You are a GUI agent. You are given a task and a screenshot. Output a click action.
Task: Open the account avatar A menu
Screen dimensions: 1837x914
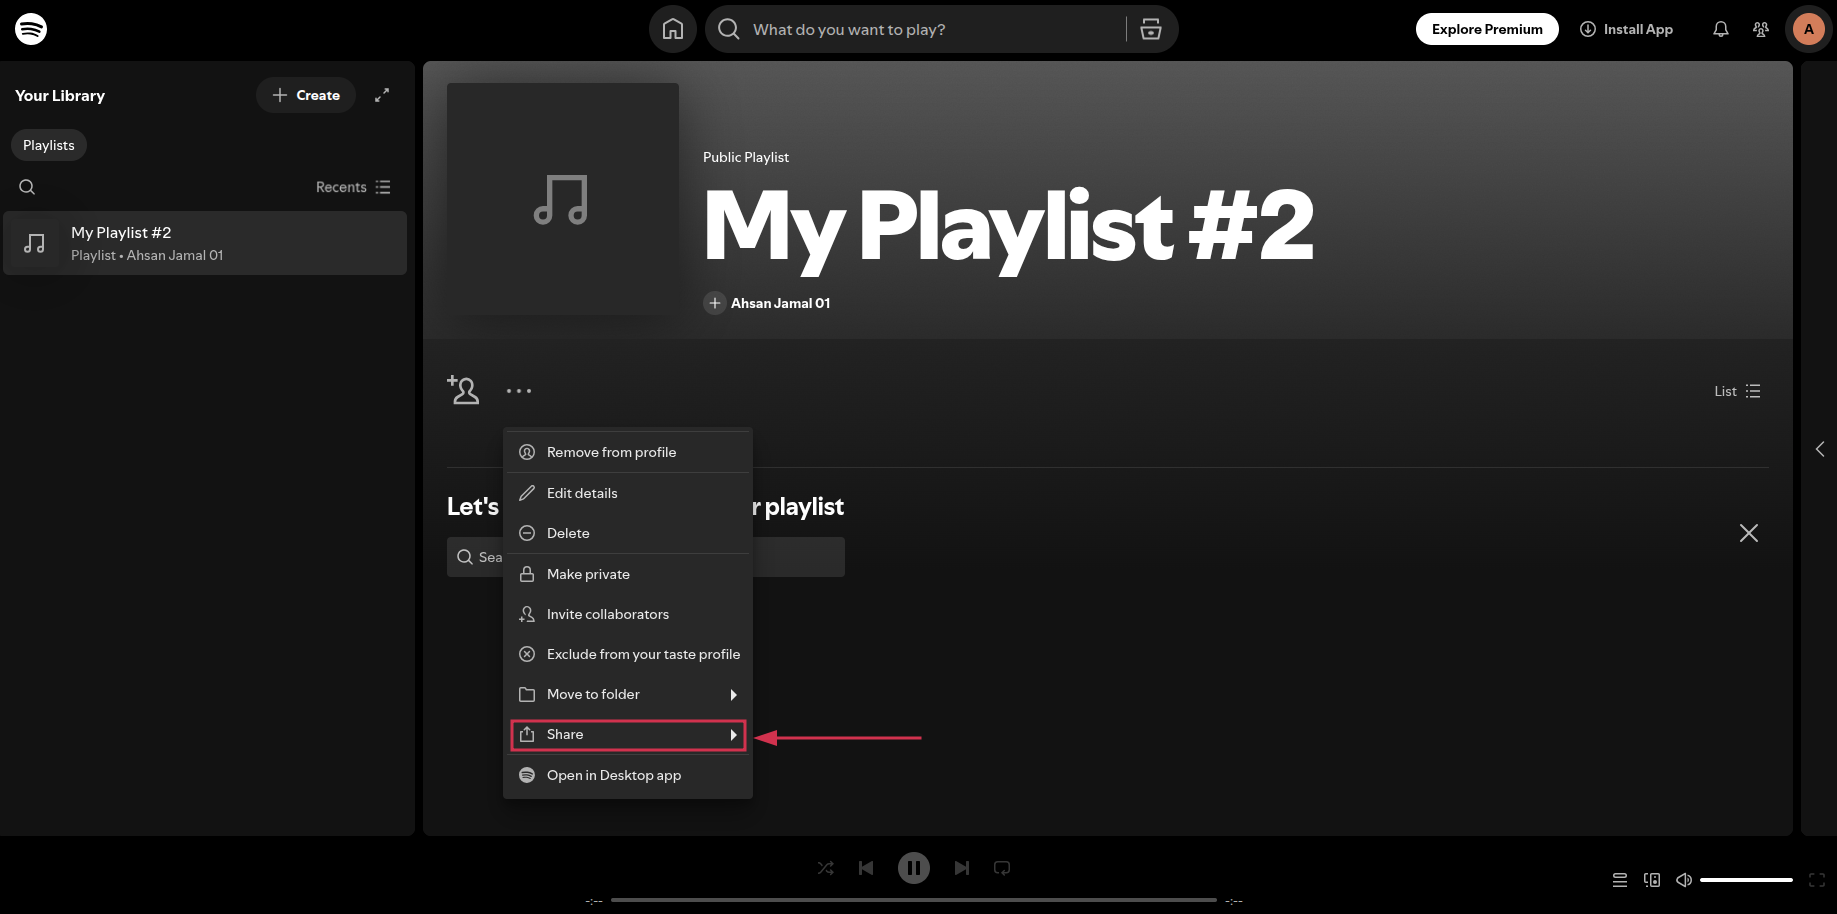pos(1808,29)
